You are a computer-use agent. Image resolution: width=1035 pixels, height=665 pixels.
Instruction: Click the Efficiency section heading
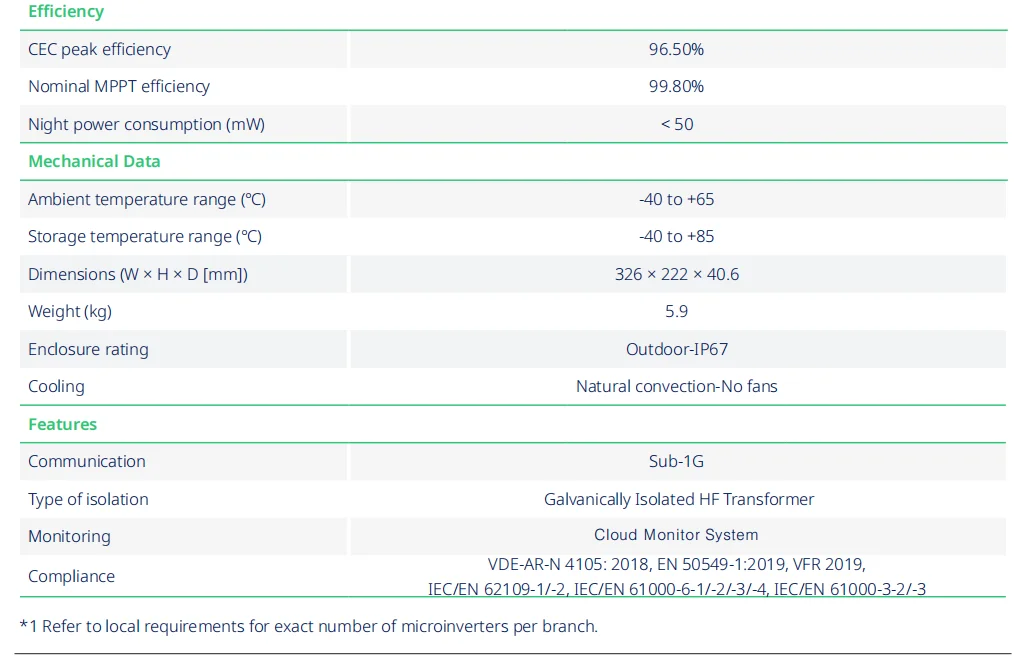click(66, 12)
